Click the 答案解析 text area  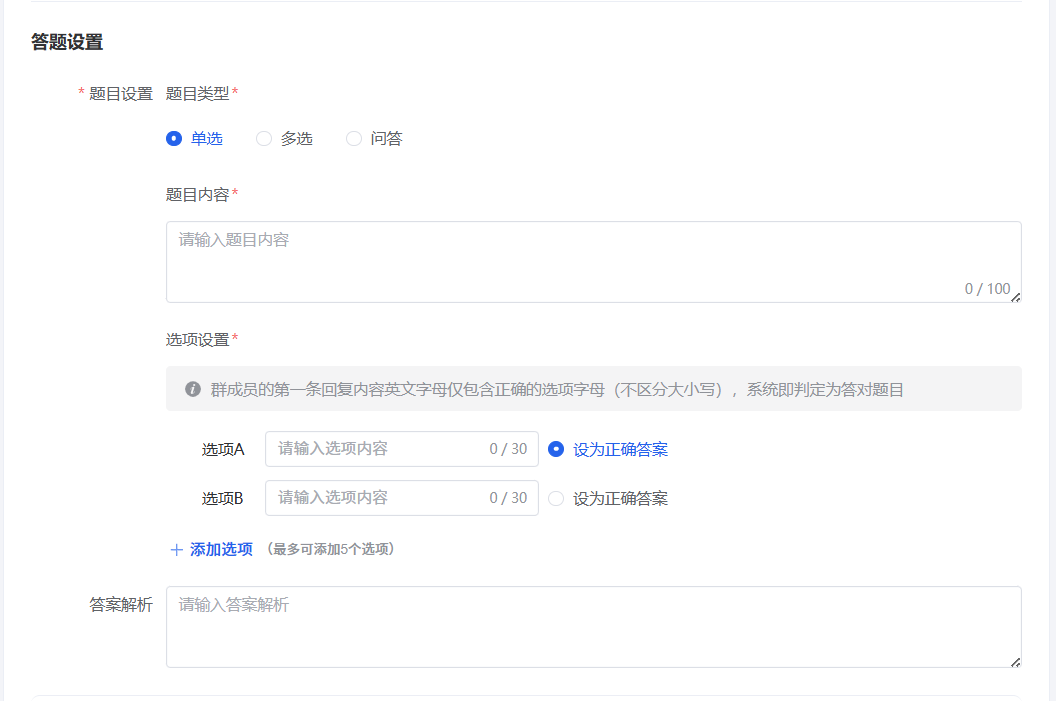pos(593,627)
